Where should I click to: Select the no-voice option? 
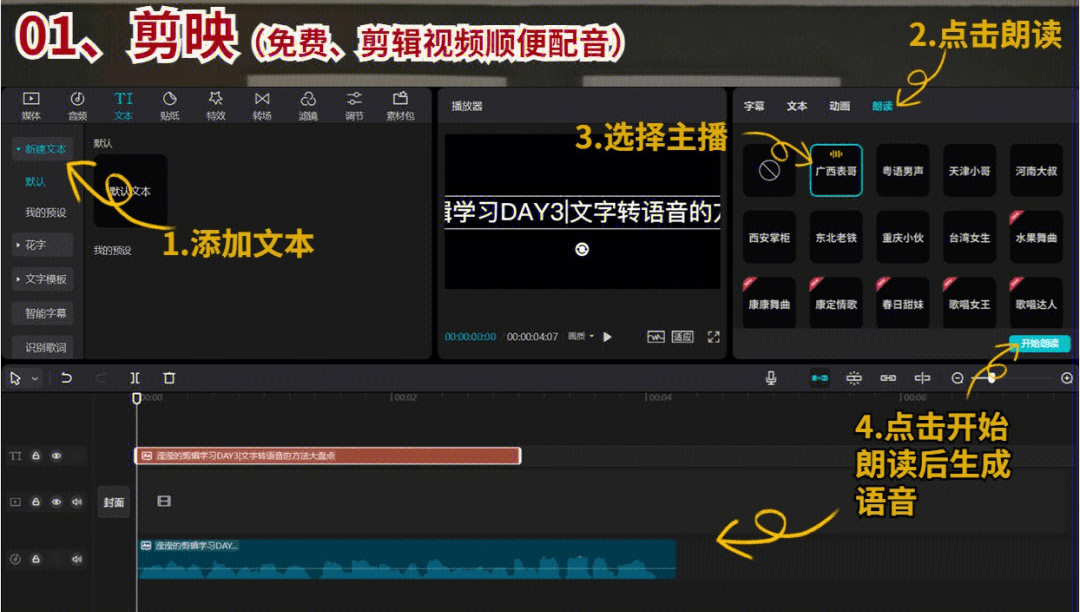pos(769,170)
